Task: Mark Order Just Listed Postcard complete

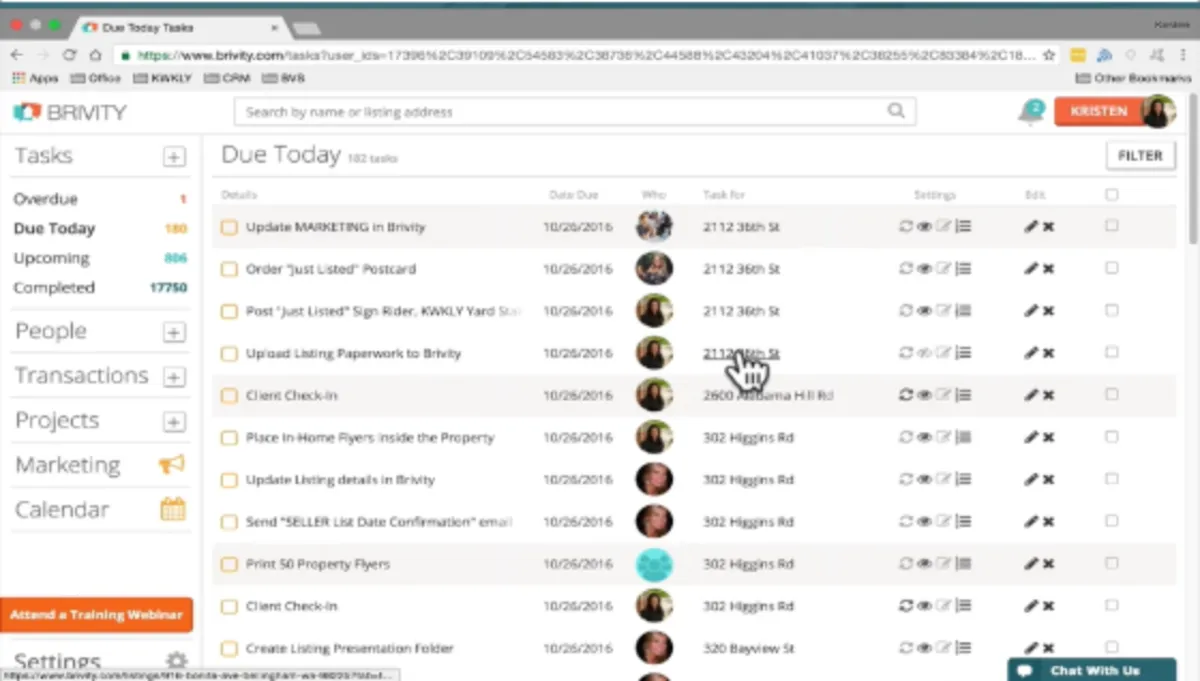Action: pos(229,269)
